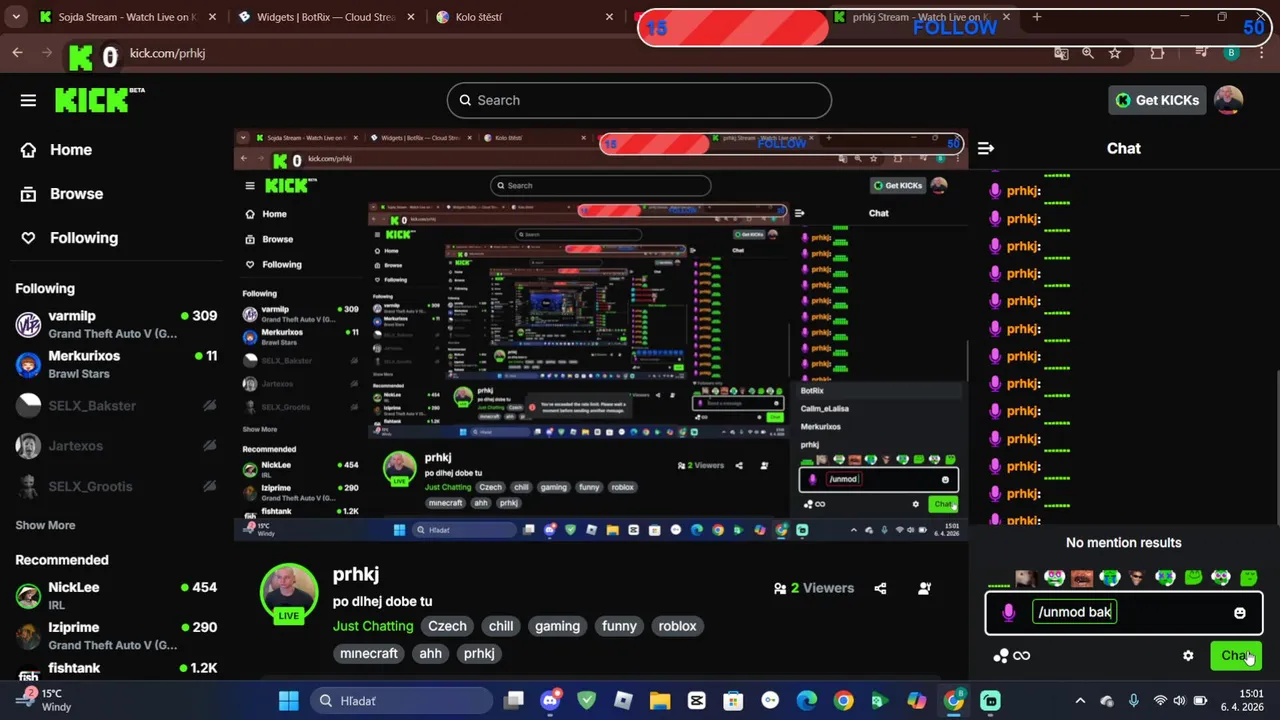Open File Explorer from the taskbar
This screenshot has width=1280, height=720.
659,700
